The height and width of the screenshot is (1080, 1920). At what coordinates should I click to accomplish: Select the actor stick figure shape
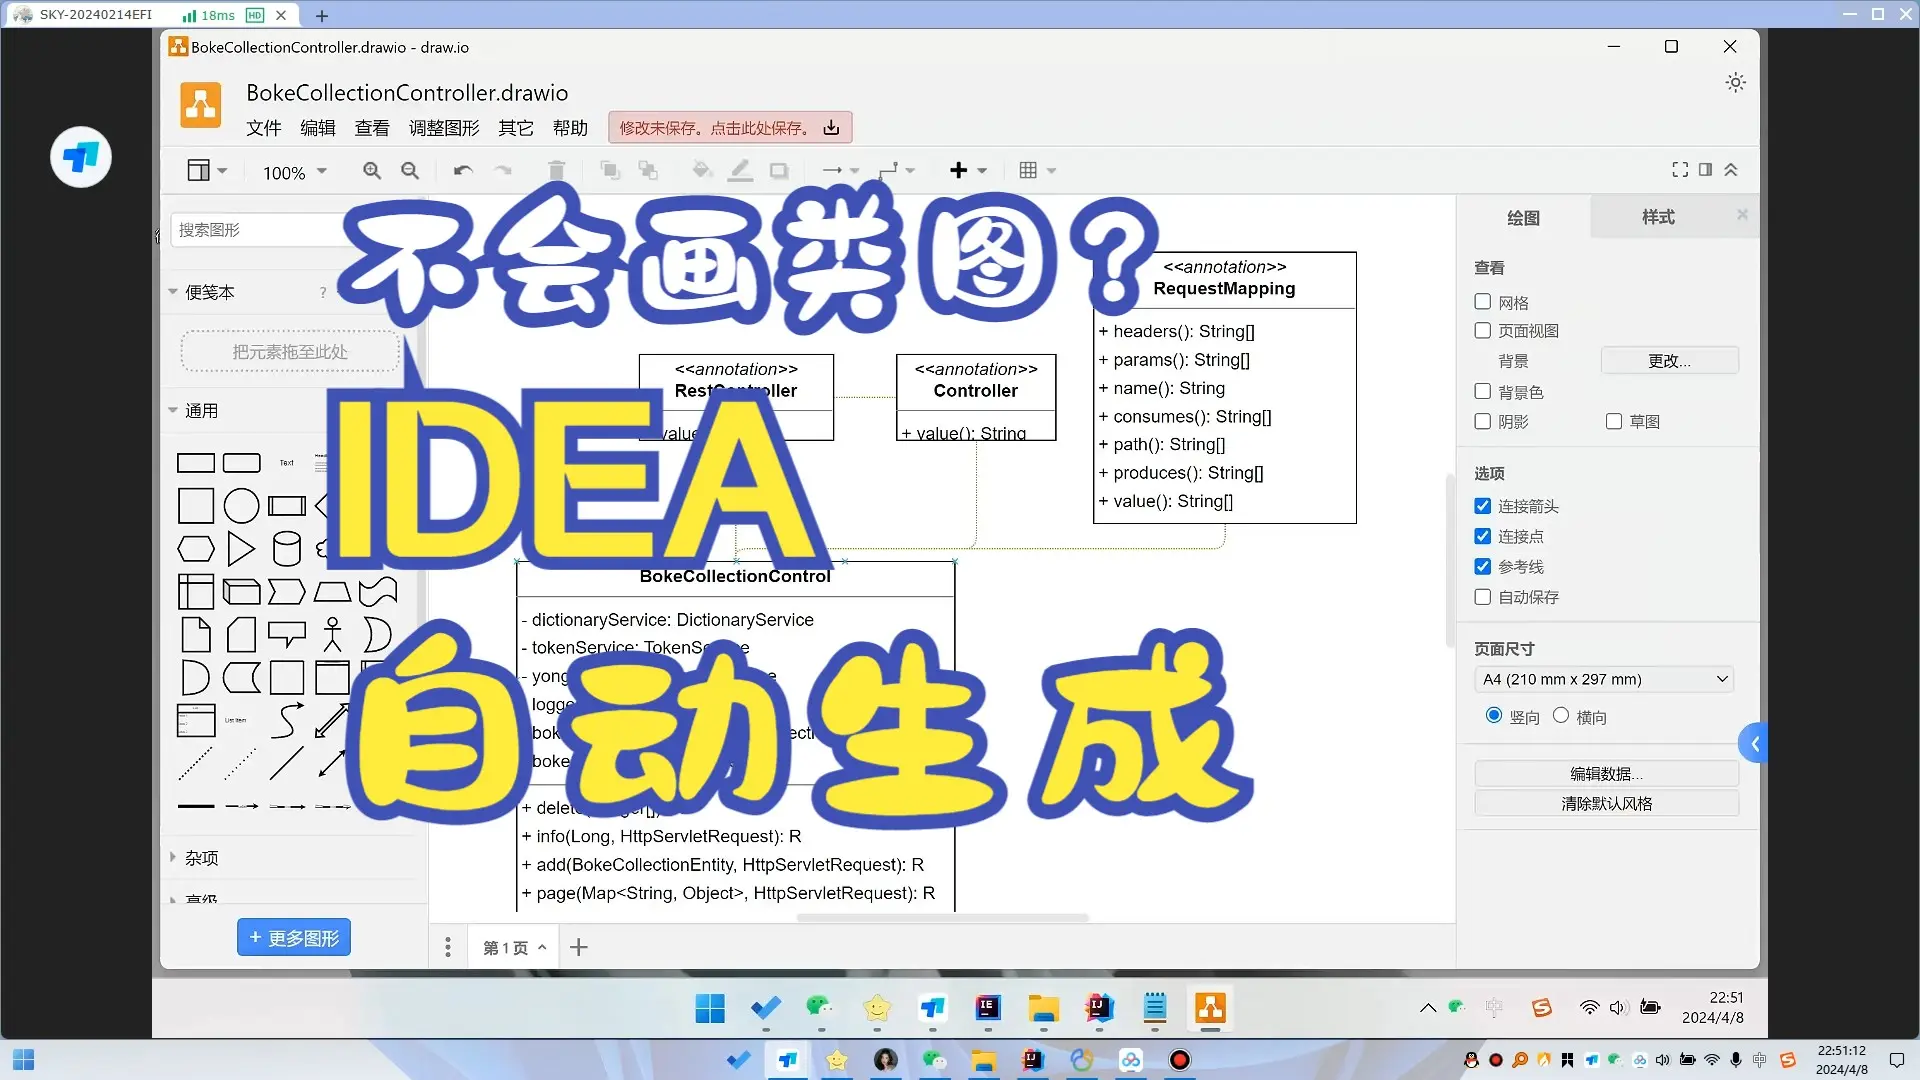tap(333, 635)
